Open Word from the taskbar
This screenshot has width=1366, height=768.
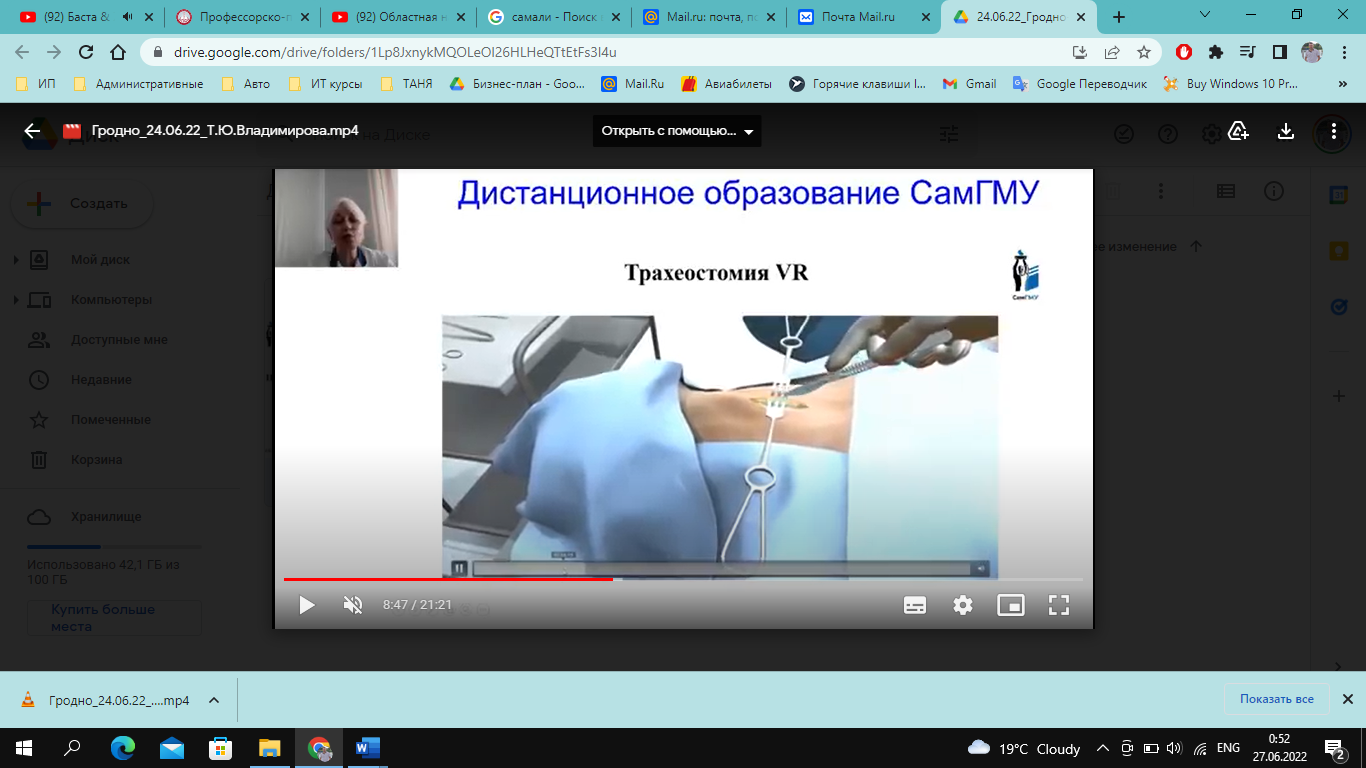tap(367, 748)
